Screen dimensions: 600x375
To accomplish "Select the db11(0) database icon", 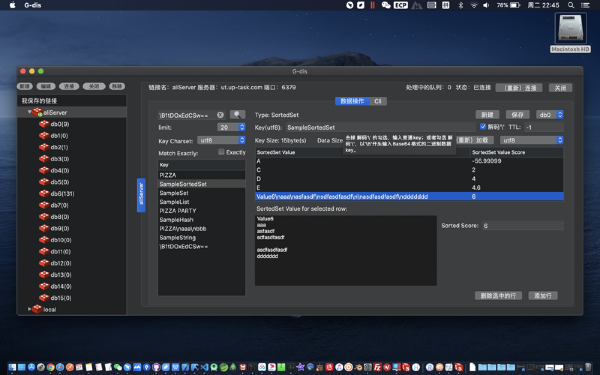I will (x=44, y=251).
